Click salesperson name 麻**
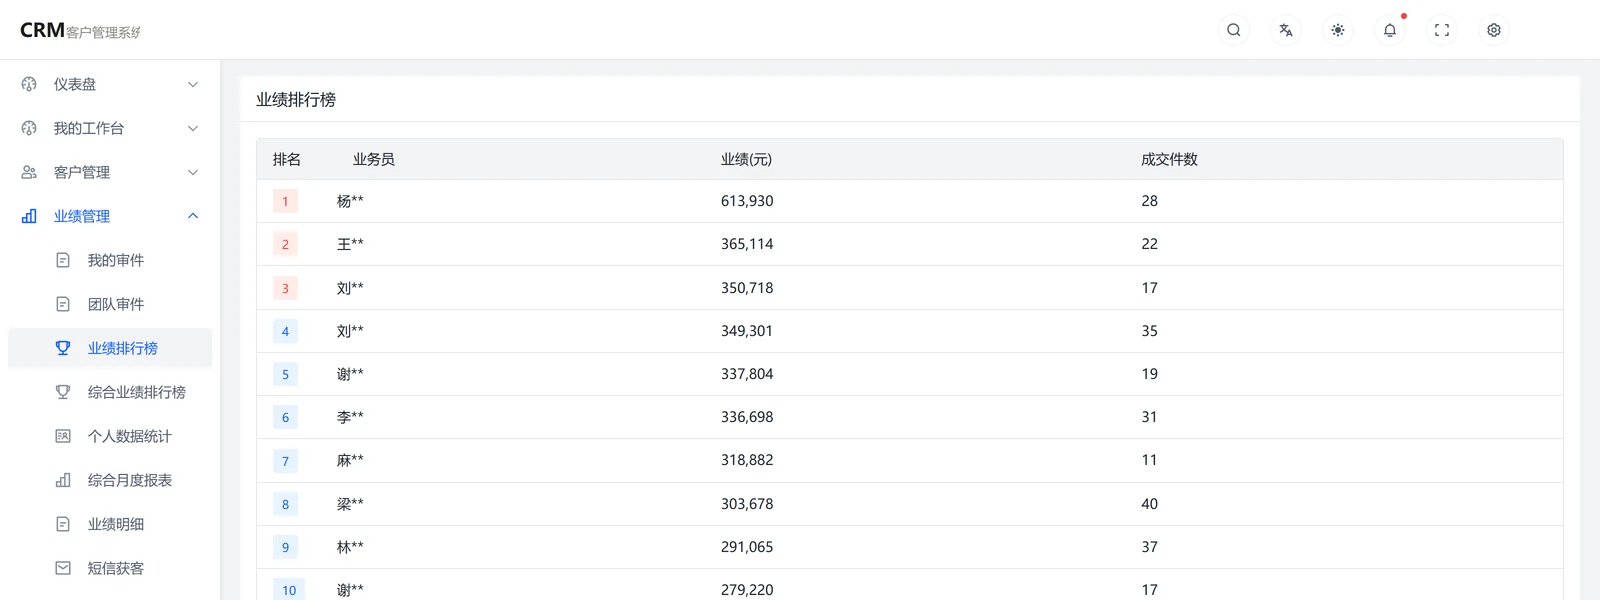The image size is (1600, 600). (x=350, y=460)
